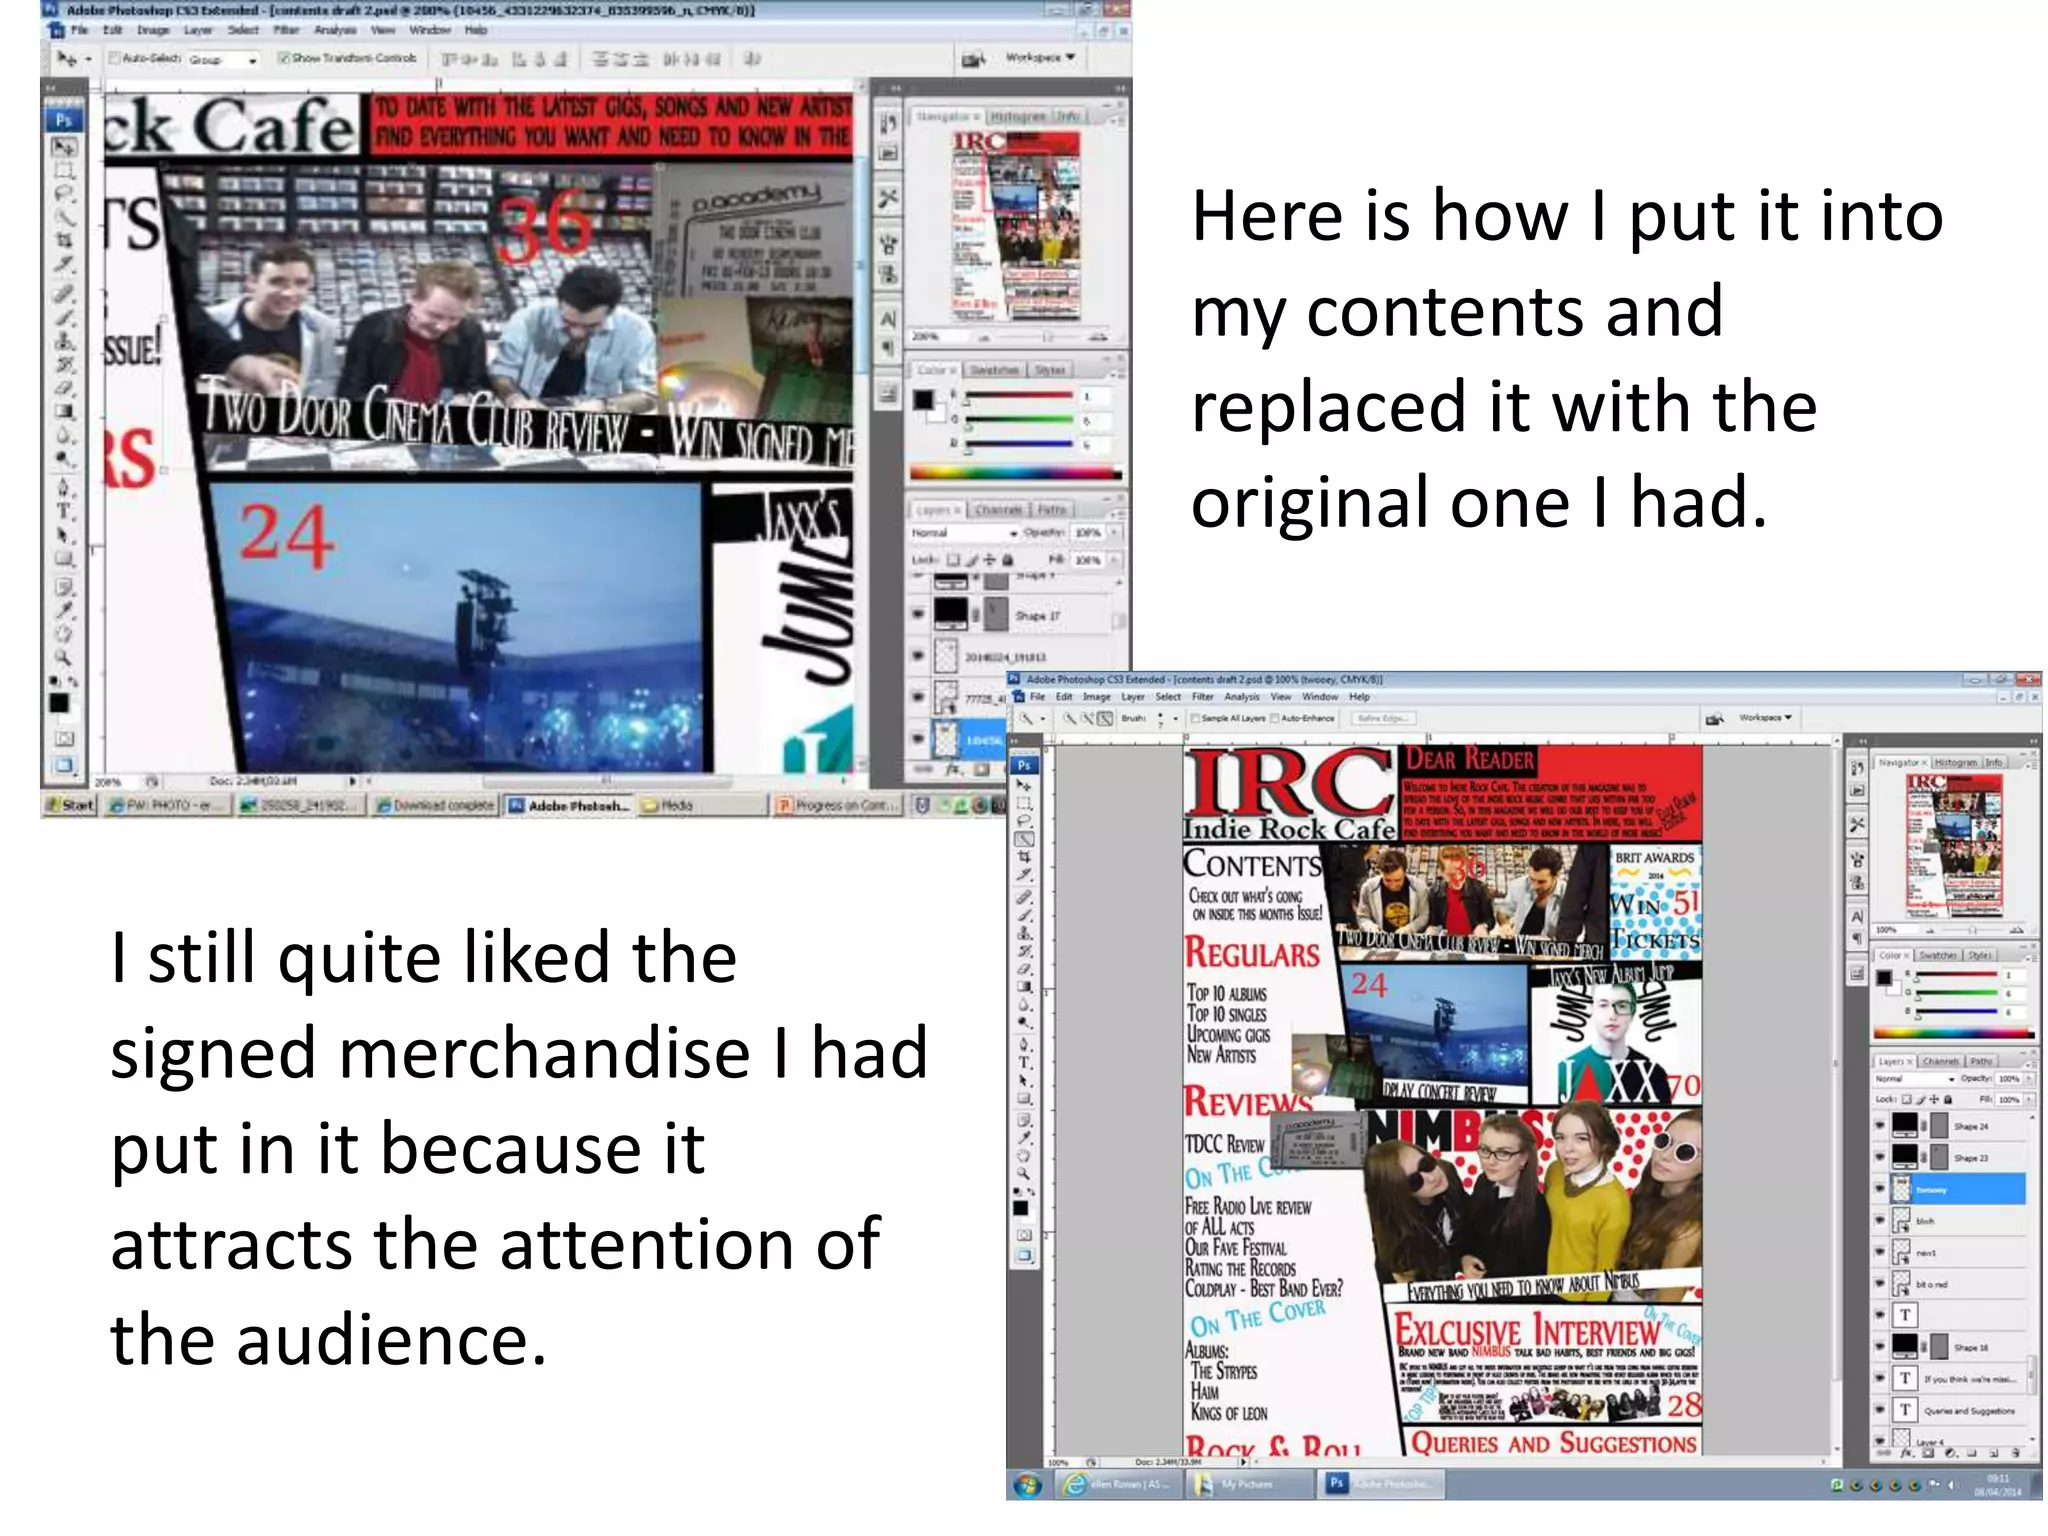This screenshot has height=1536, width=2048.
Task: Pick a color from the spectrum ramp in the 100% window
Action: (x=1952, y=1034)
